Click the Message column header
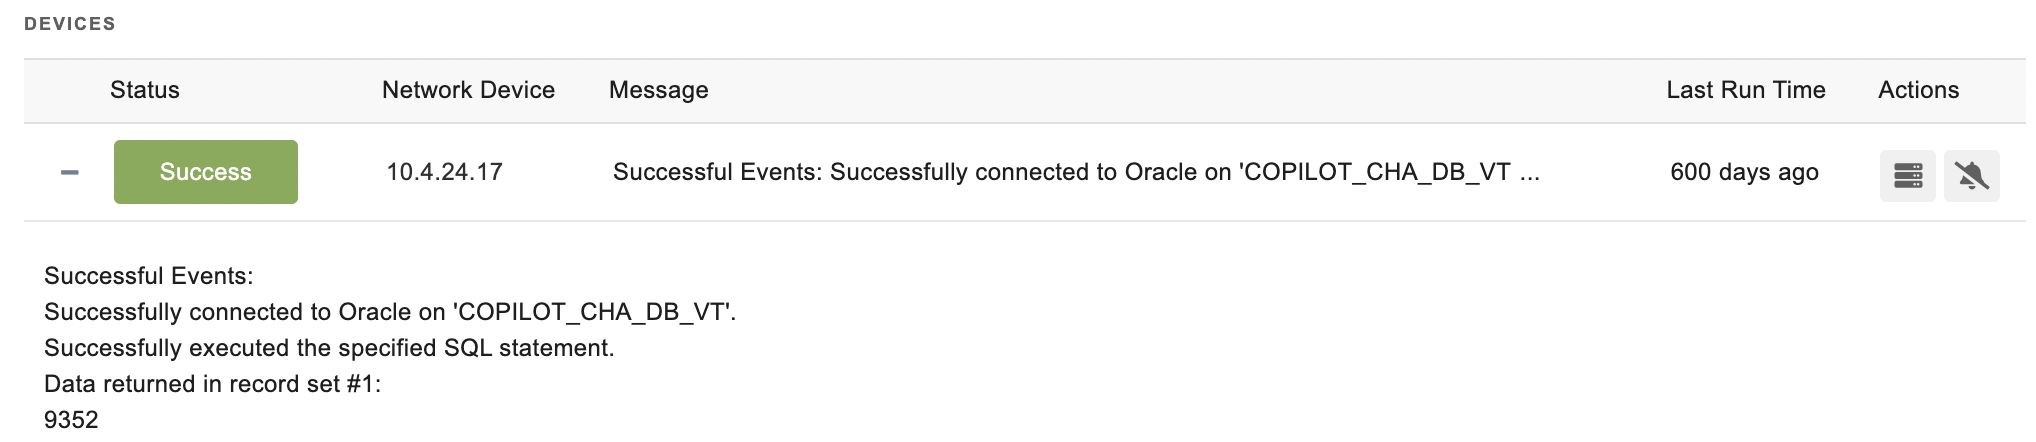The width and height of the screenshot is (2036, 442). [659, 90]
